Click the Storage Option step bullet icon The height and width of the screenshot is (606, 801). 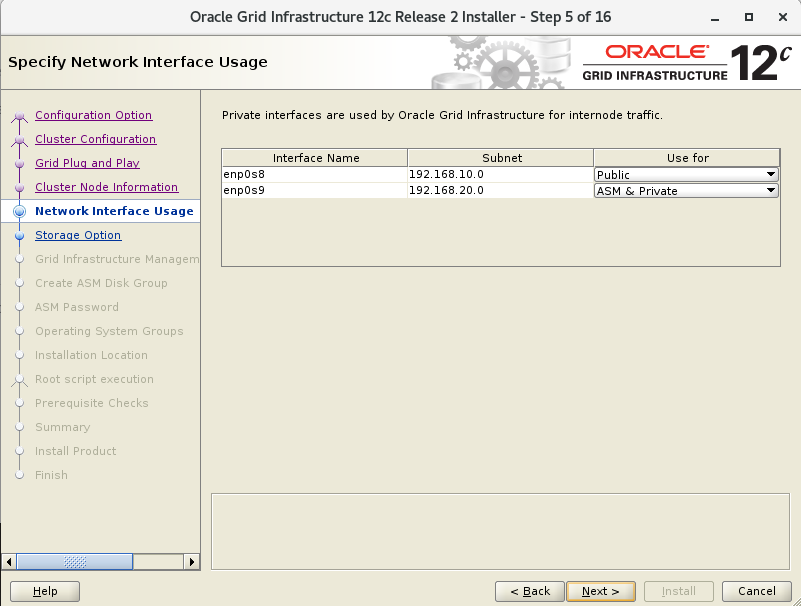tap(18, 236)
